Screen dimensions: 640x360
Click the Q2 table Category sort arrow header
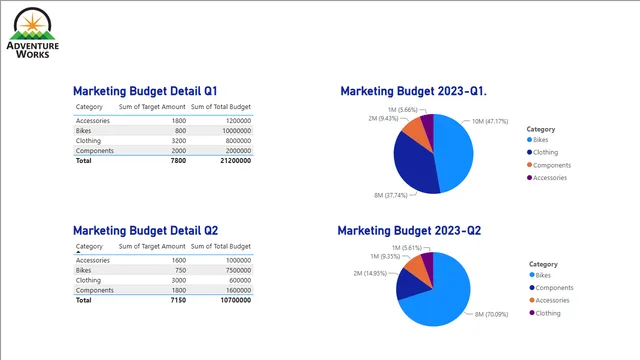89,247
